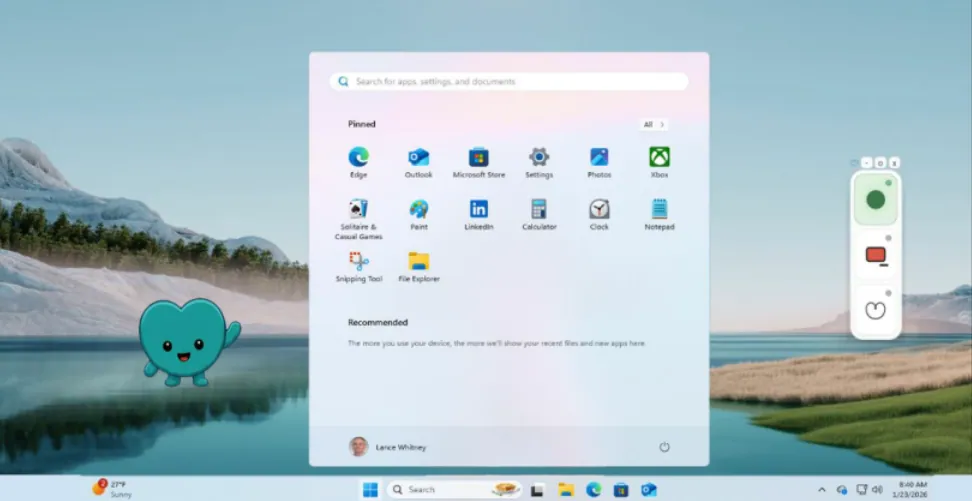Open Notepad from pinned apps

[x=659, y=215]
